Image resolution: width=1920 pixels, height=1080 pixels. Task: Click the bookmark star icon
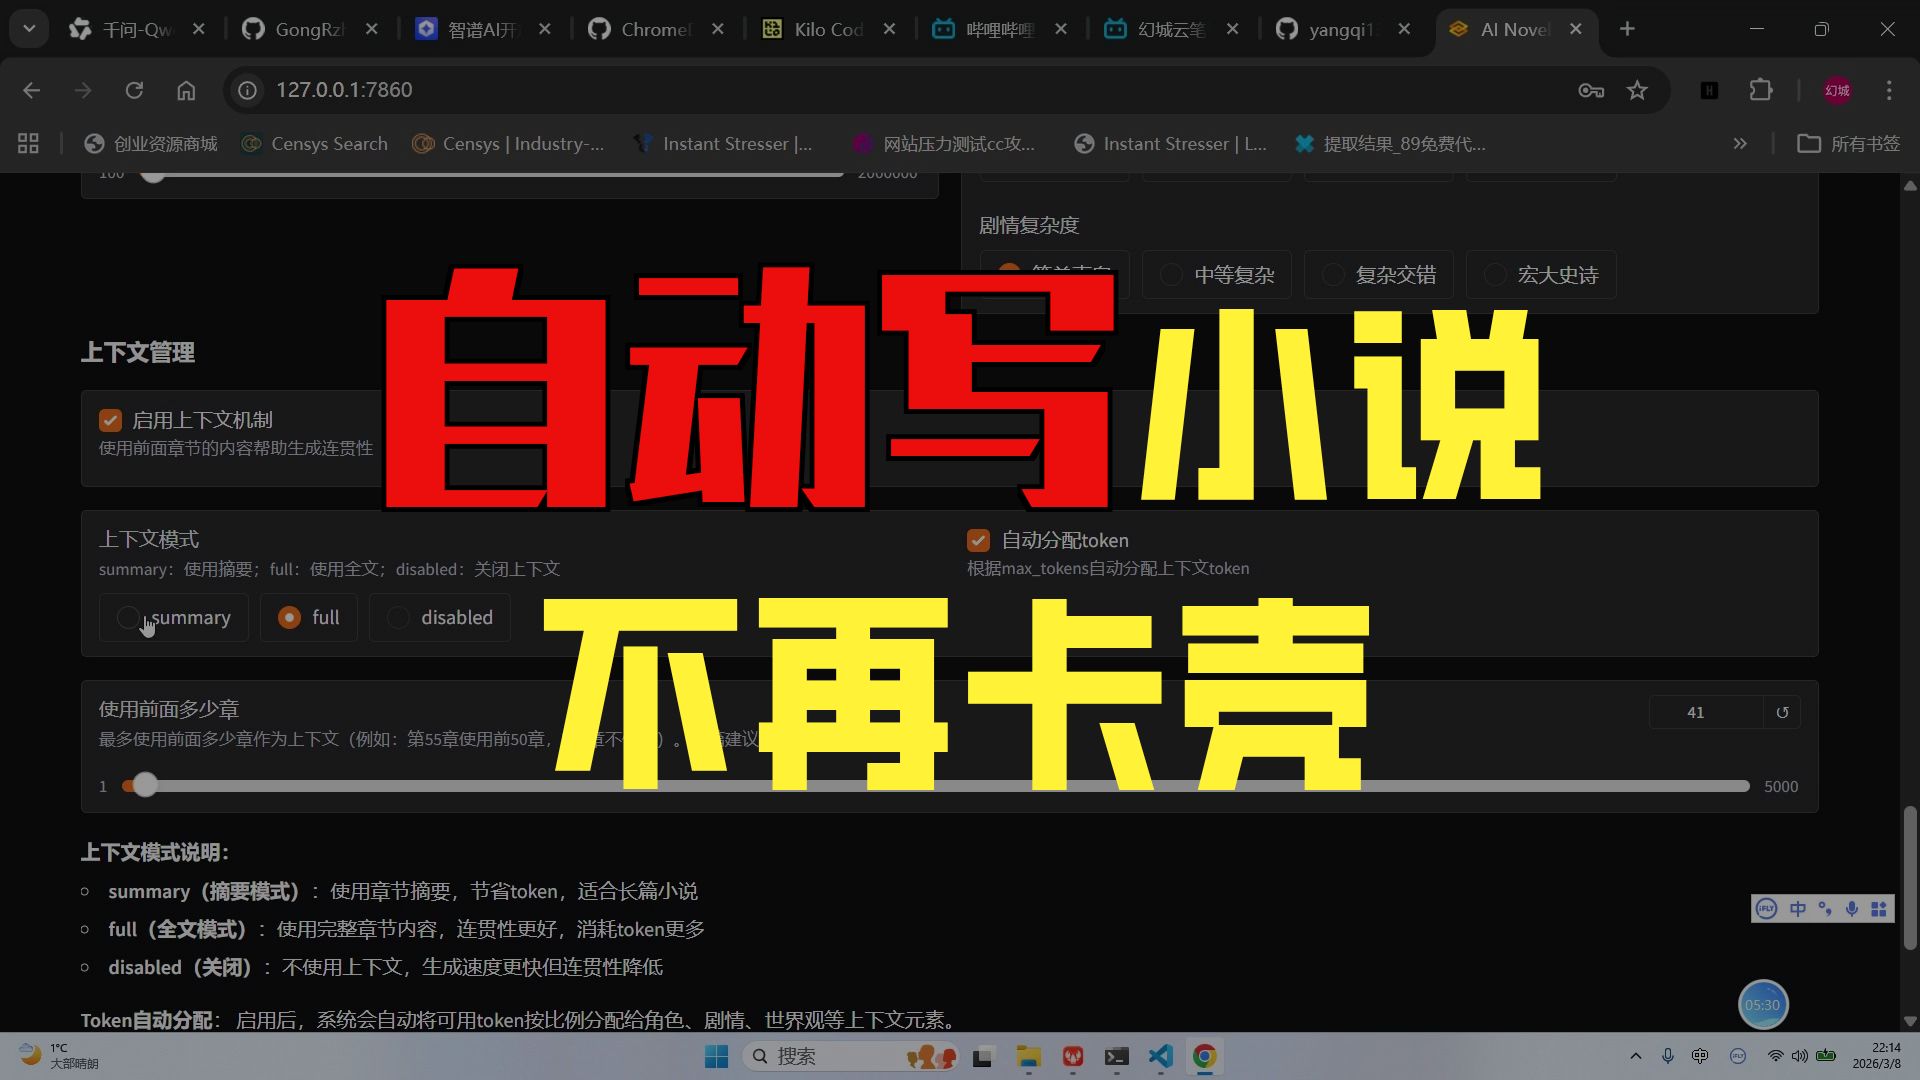1637,90
